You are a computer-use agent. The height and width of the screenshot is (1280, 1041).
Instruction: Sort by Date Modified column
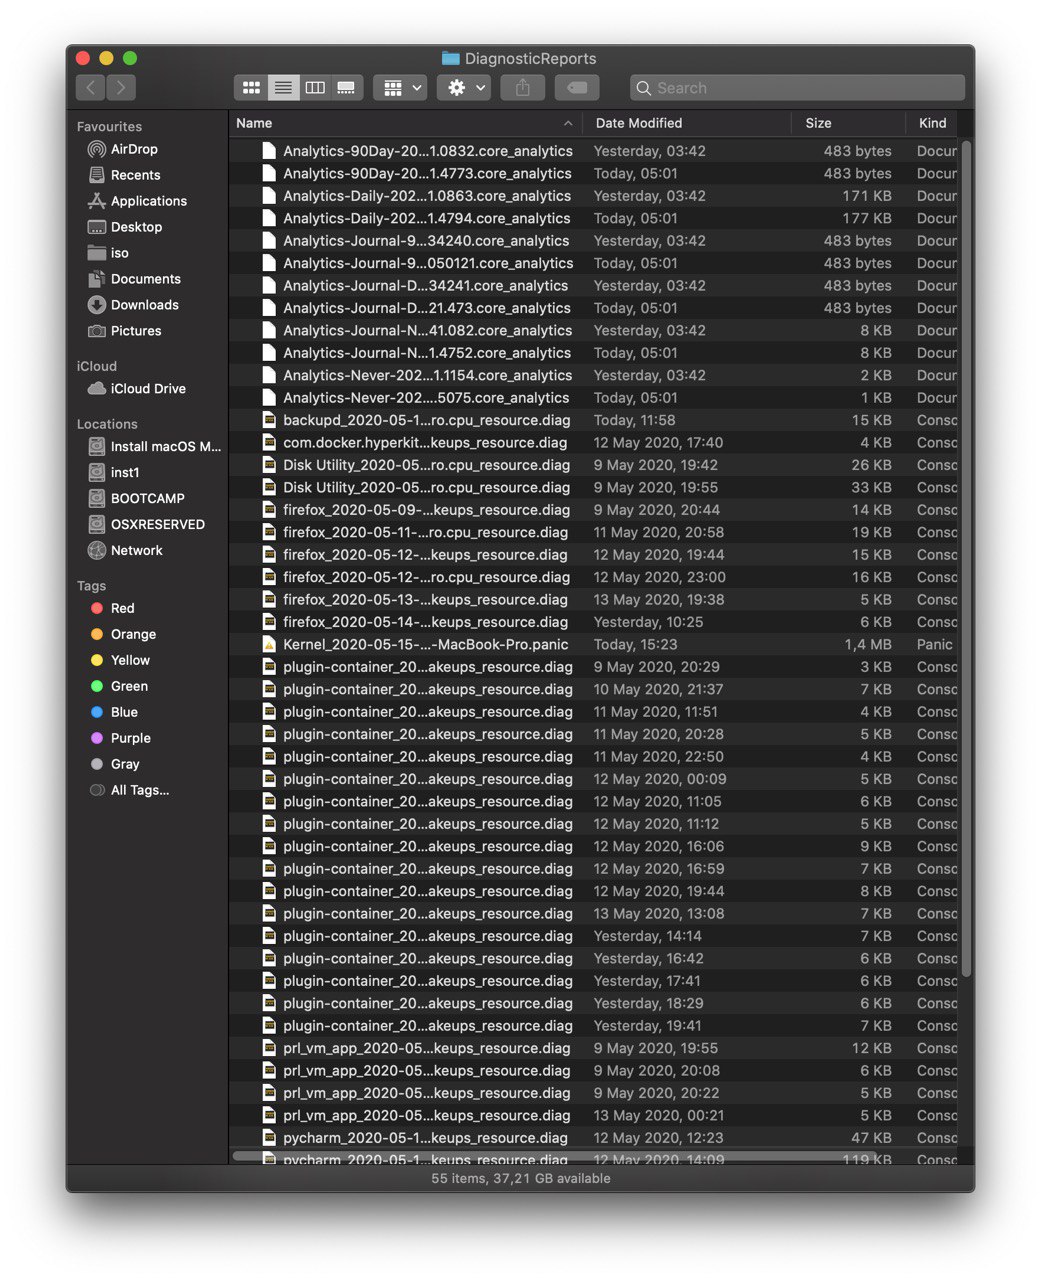coord(686,123)
